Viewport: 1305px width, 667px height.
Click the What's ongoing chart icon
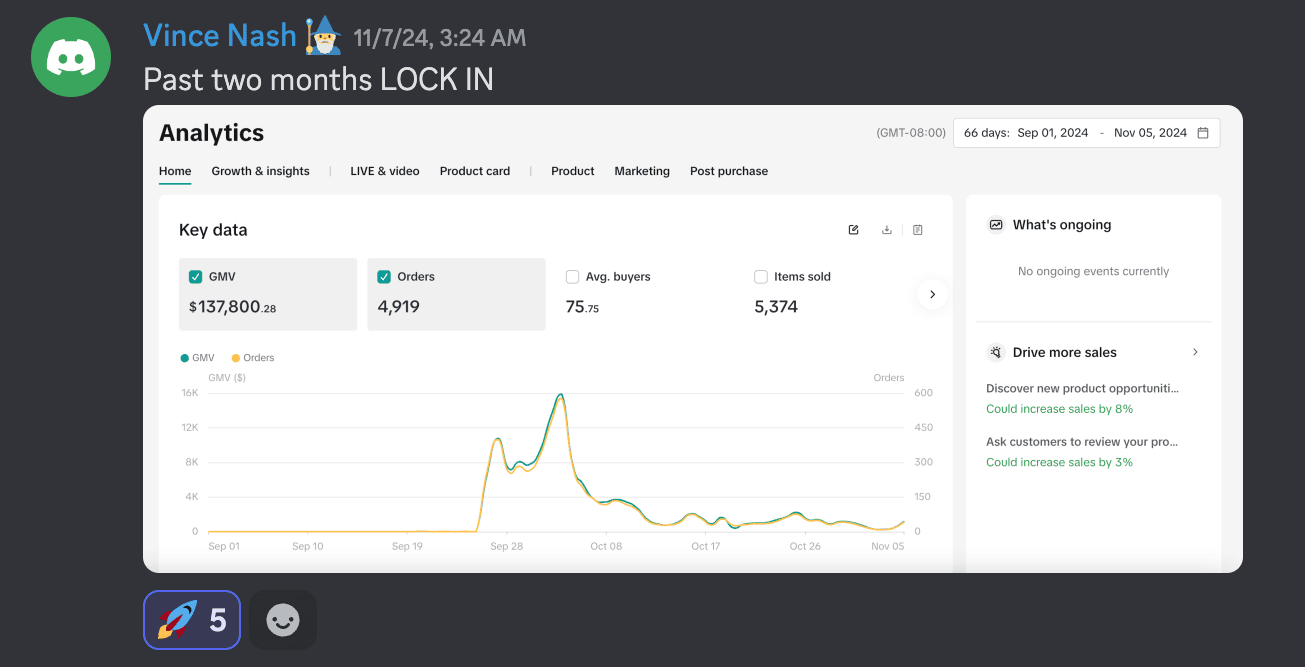(x=996, y=225)
